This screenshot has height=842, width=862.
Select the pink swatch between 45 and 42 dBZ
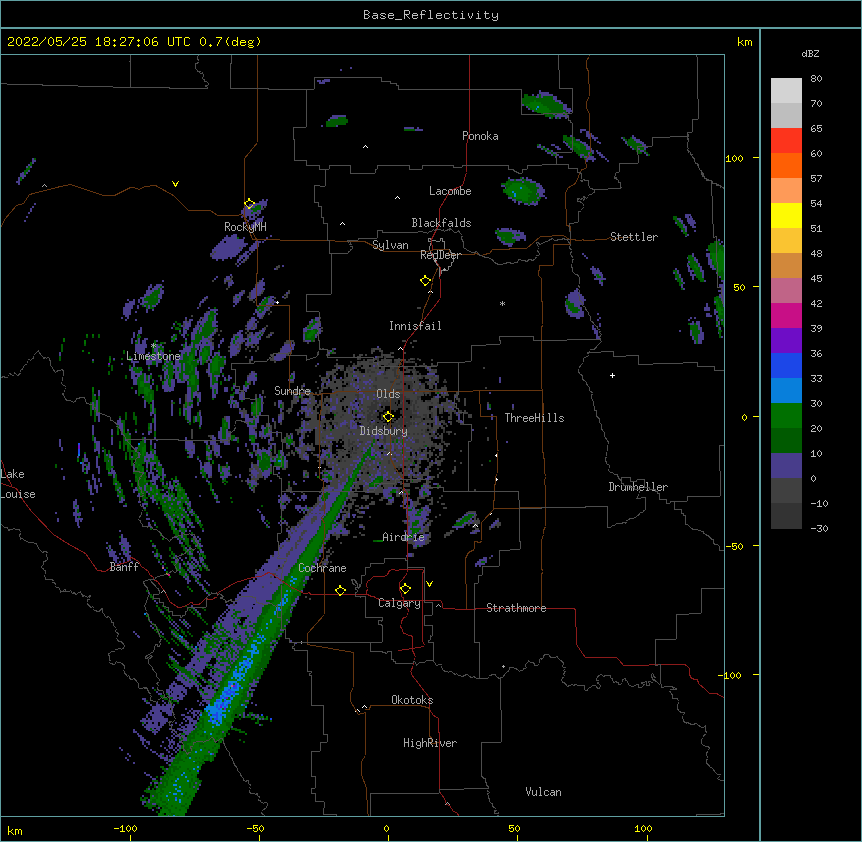786,291
